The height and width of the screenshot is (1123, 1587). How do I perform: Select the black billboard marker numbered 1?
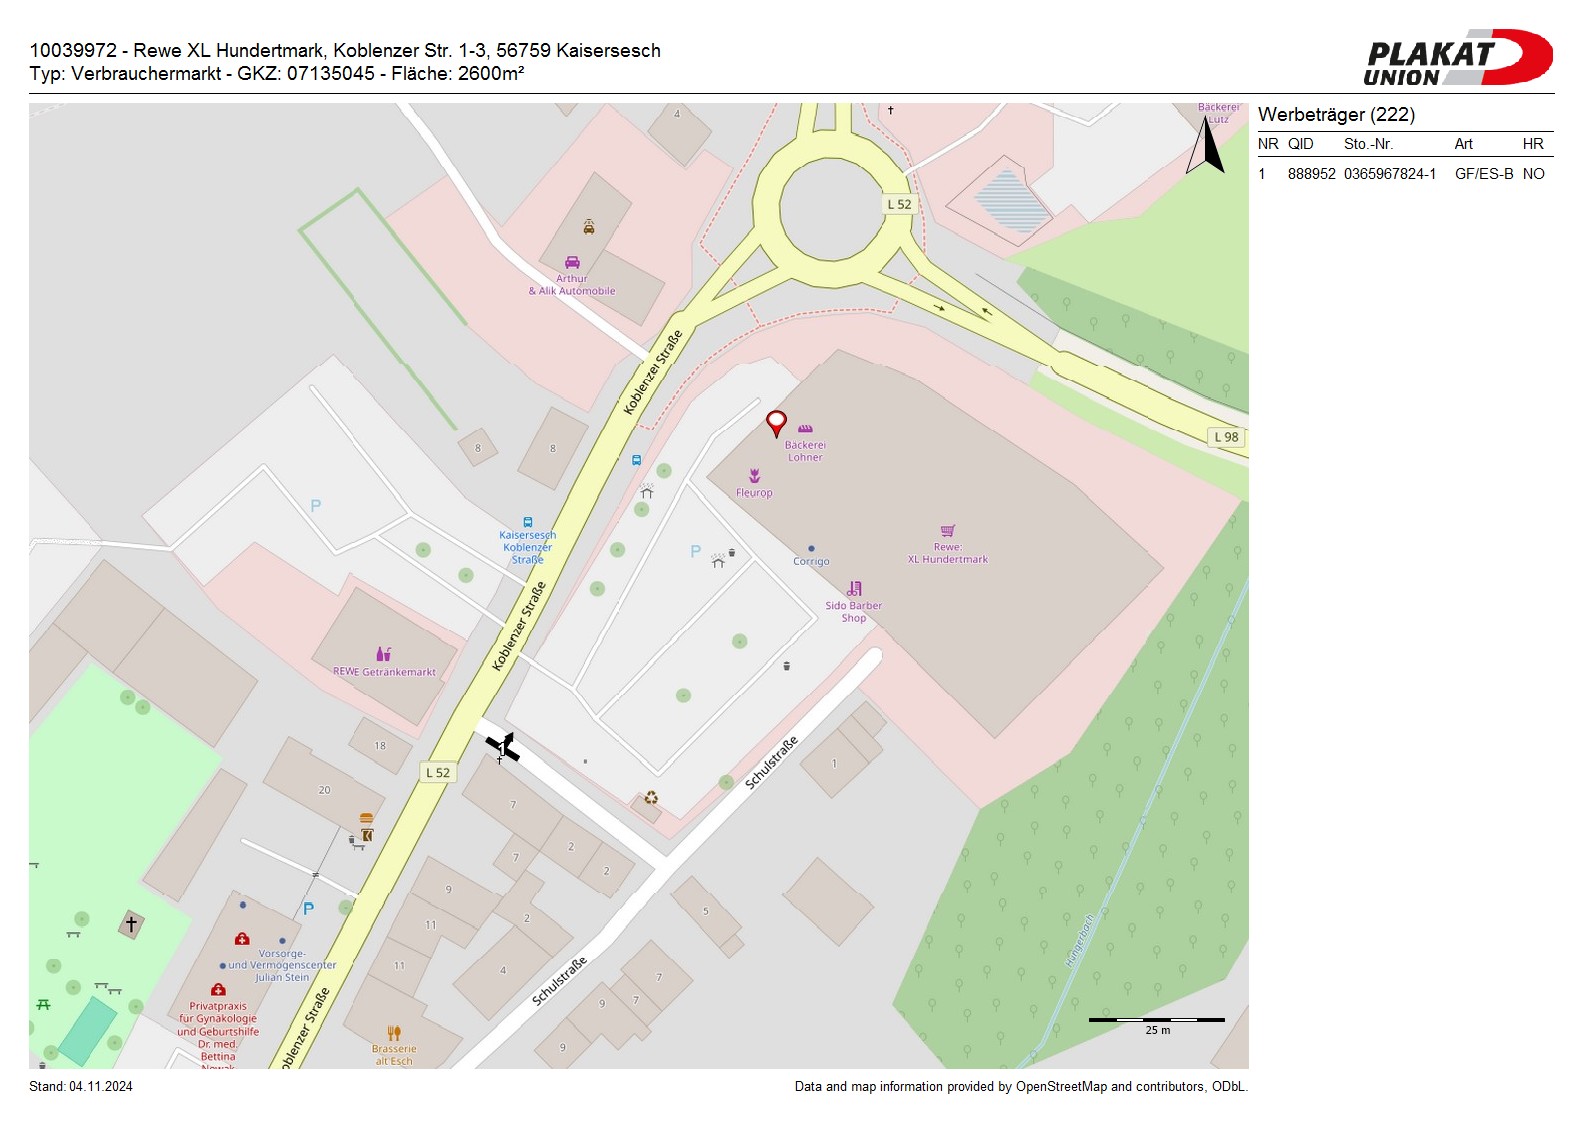[x=502, y=747]
